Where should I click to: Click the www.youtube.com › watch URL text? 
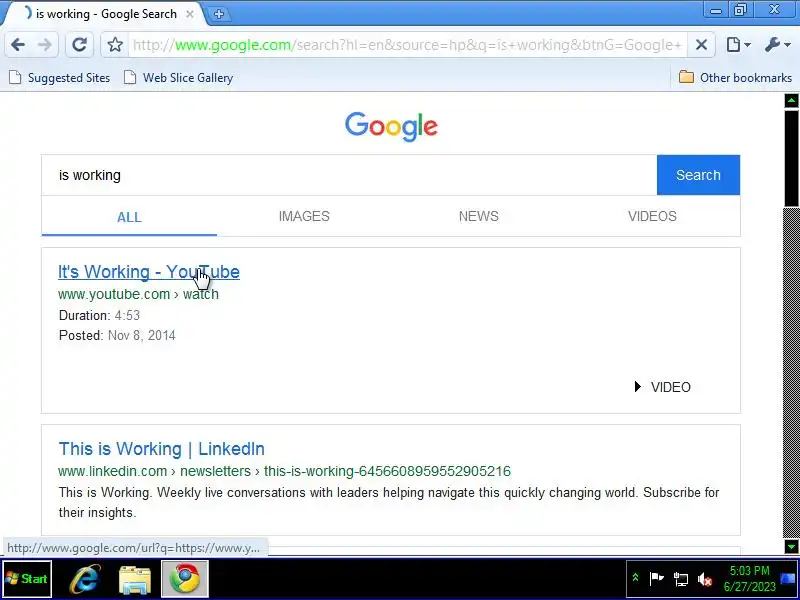coord(138,294)
